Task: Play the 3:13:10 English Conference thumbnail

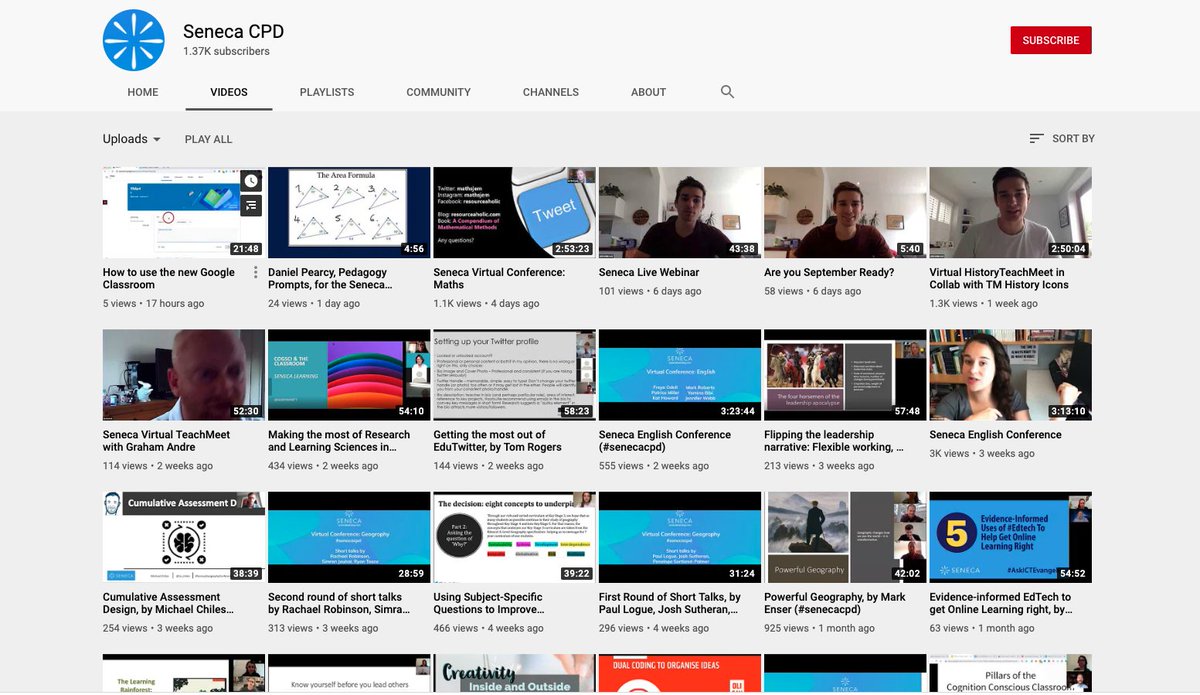Action: (x=1011, y=375)
